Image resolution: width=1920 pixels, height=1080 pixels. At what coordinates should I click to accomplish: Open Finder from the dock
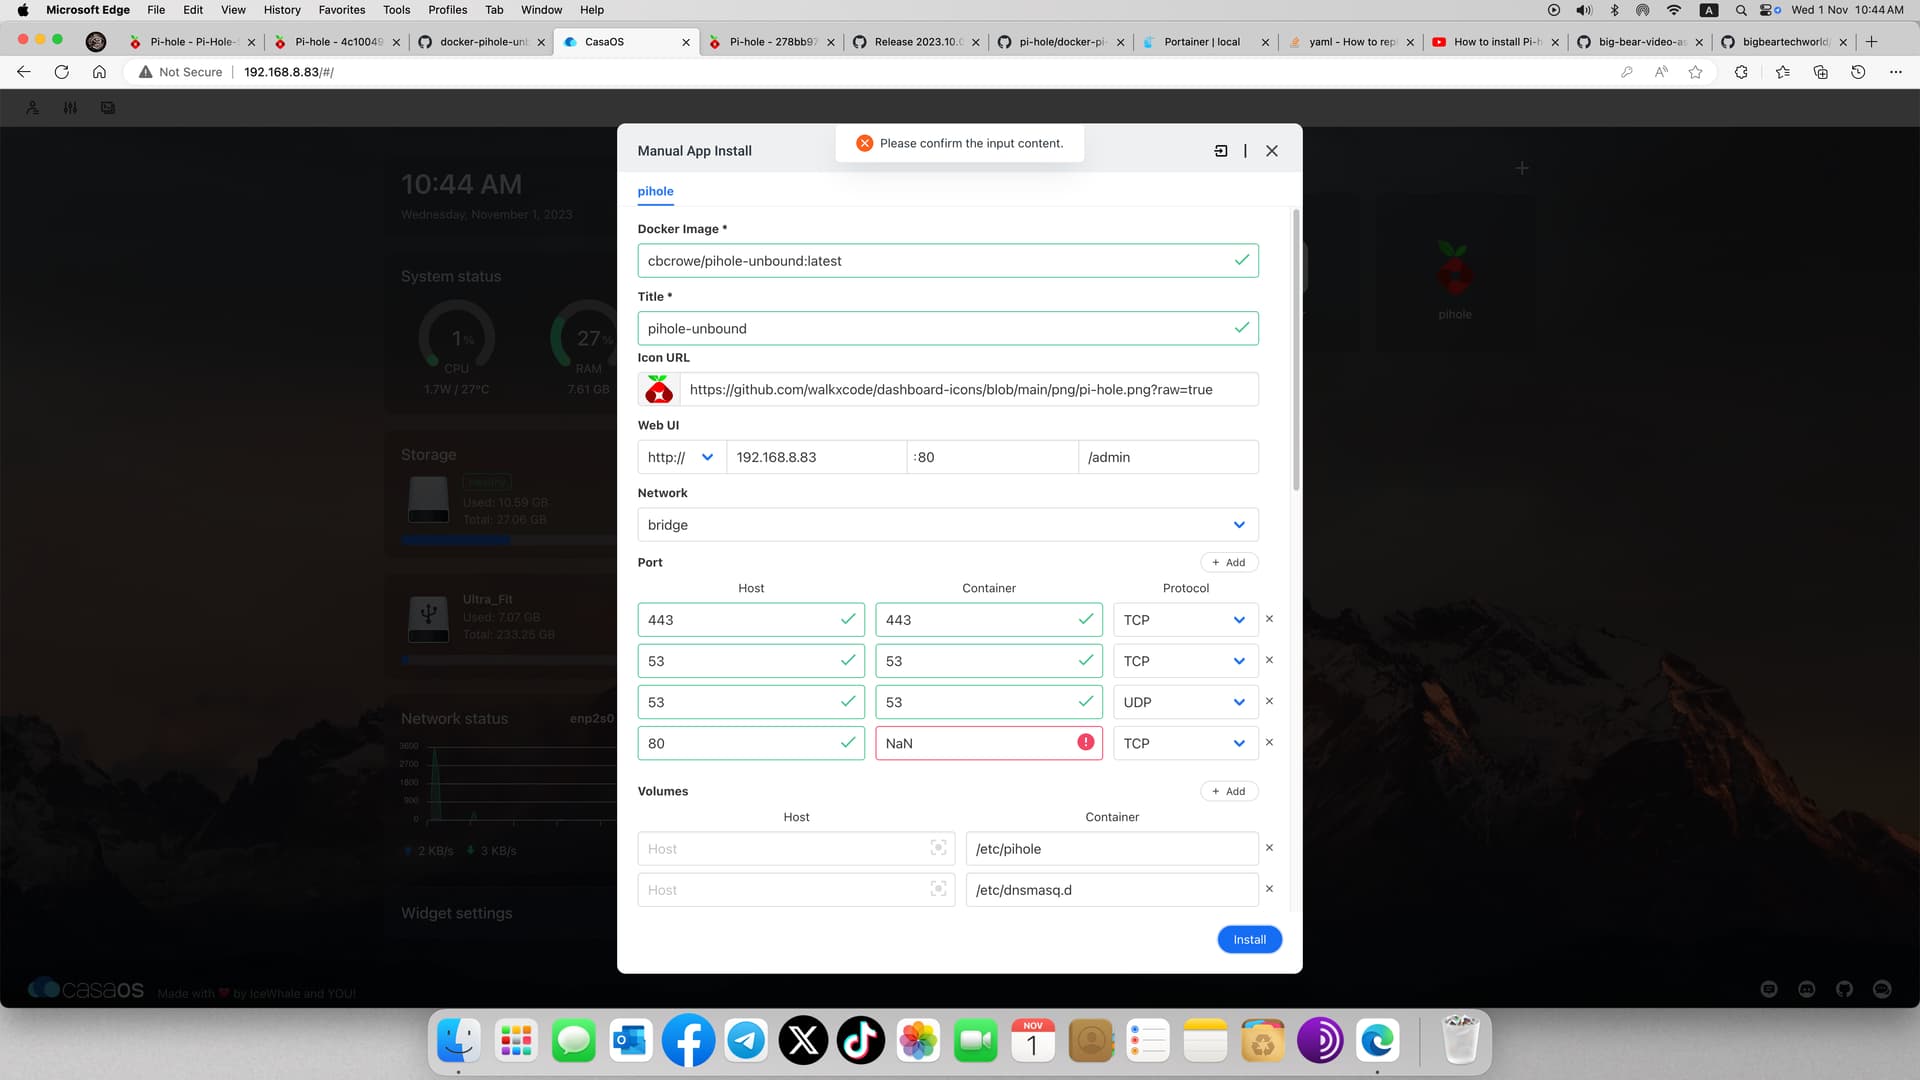pos(459,1041)
